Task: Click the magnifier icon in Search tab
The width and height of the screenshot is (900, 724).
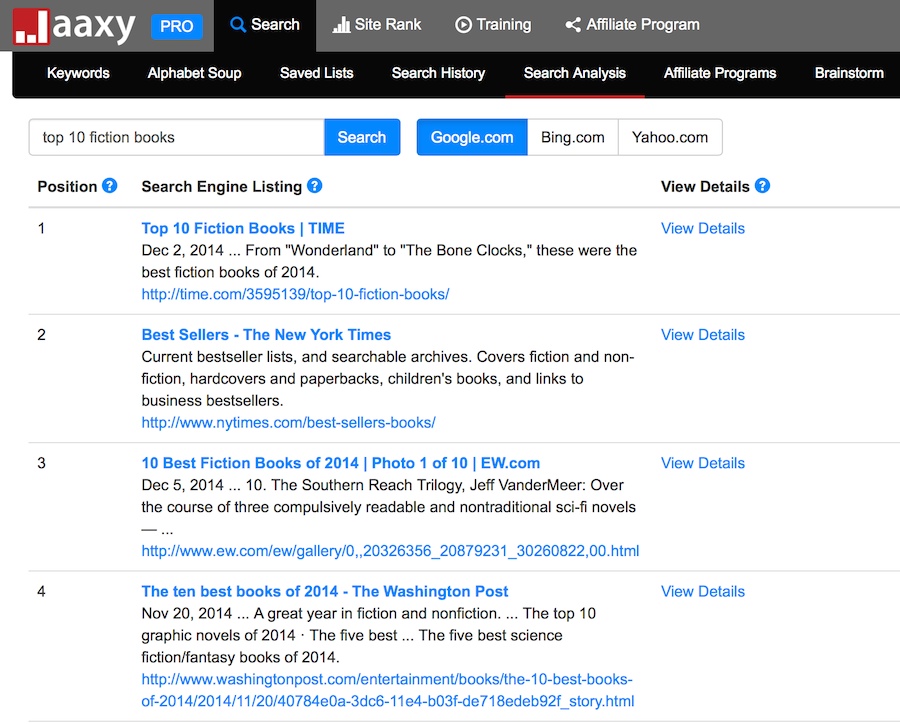Action: 238,25
